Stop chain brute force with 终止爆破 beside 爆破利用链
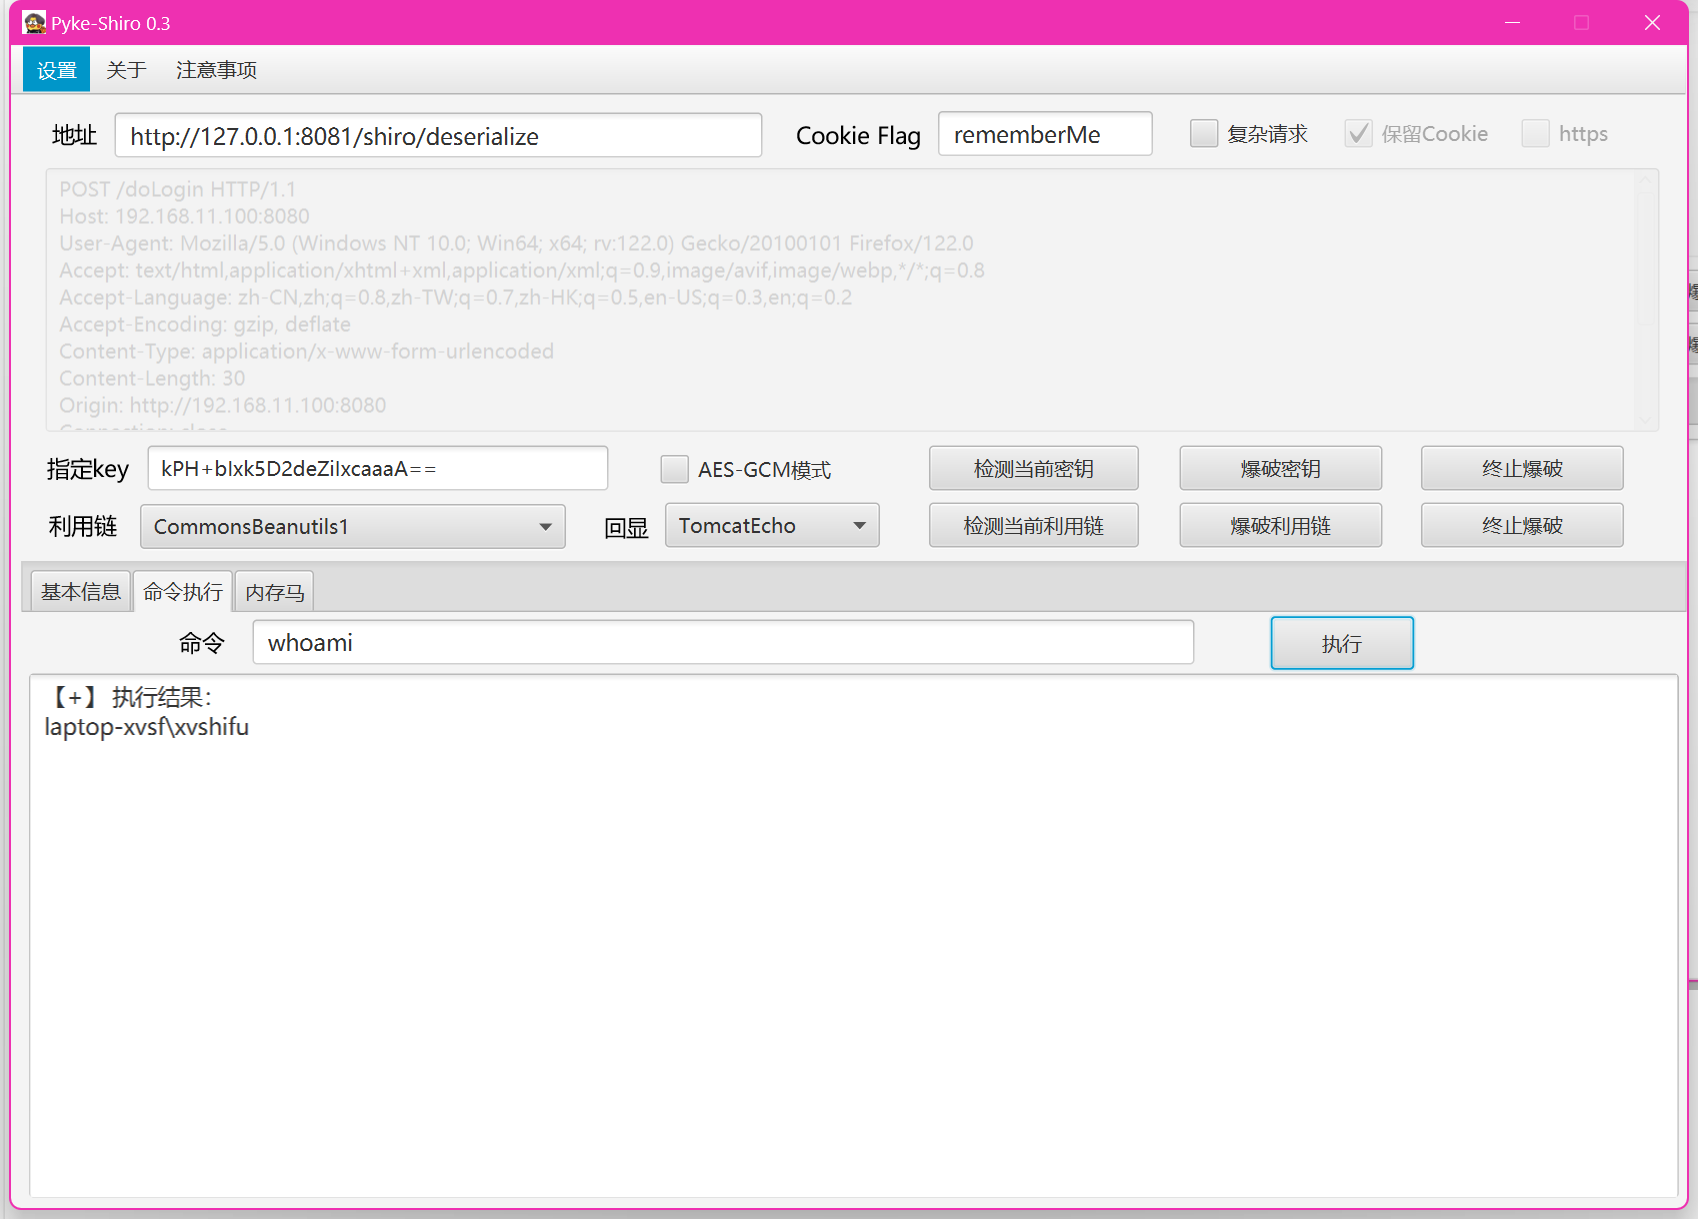Screen dimensions: 1698x1219 (x=1522, y=525)
